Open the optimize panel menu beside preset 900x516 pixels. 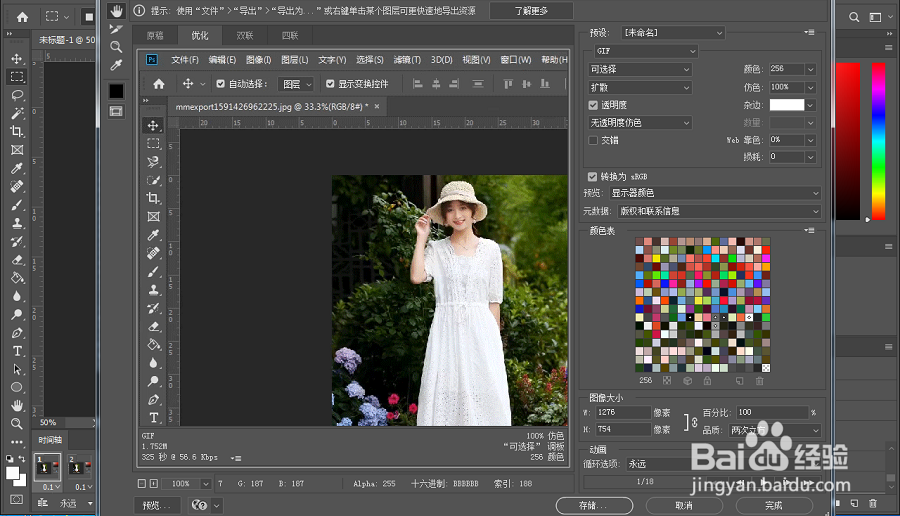tap(809, 33)
